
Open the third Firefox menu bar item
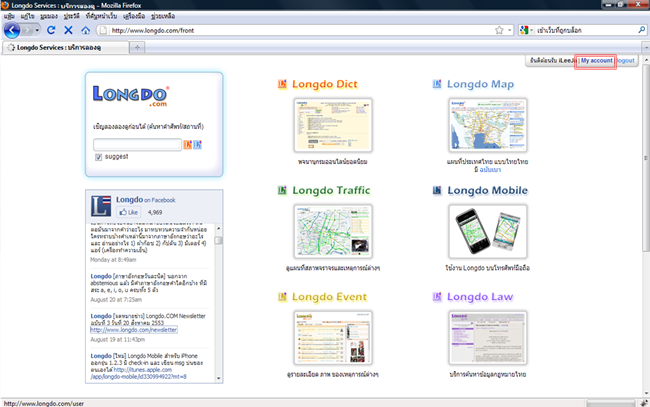pos(49,16)
